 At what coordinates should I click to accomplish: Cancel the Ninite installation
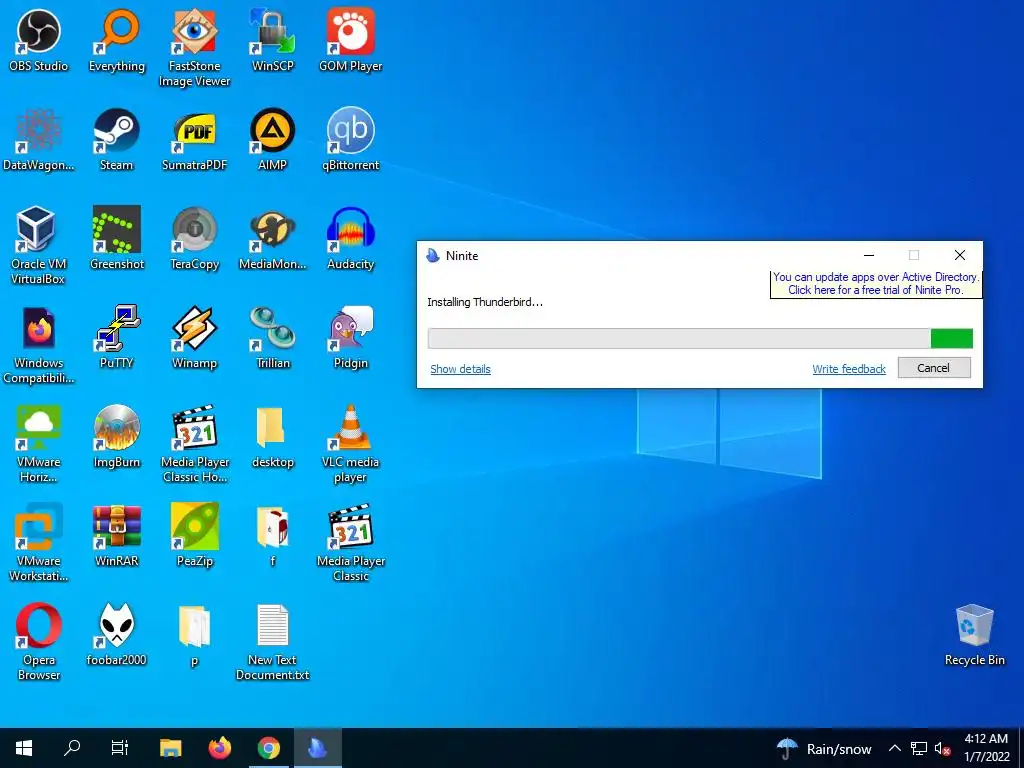coord(934,368)
